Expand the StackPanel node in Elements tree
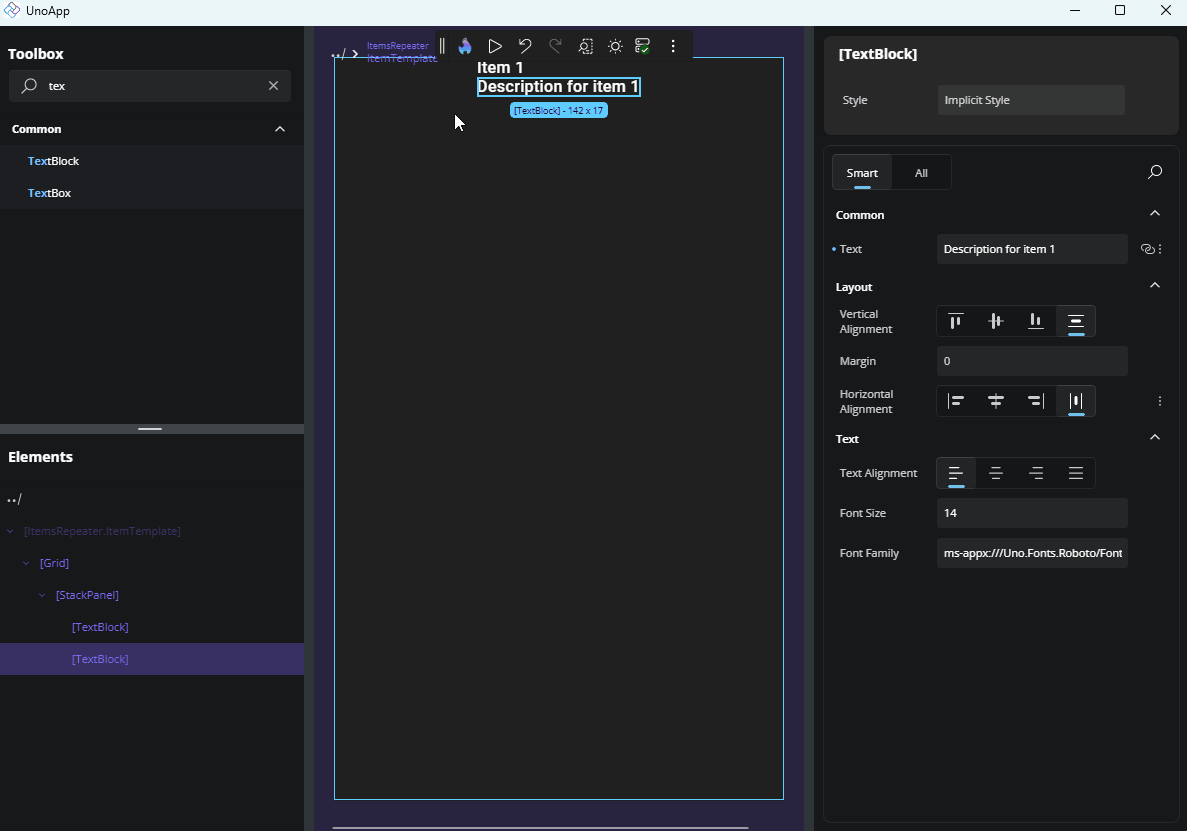Screen dimensions: 1187x831 41,594
